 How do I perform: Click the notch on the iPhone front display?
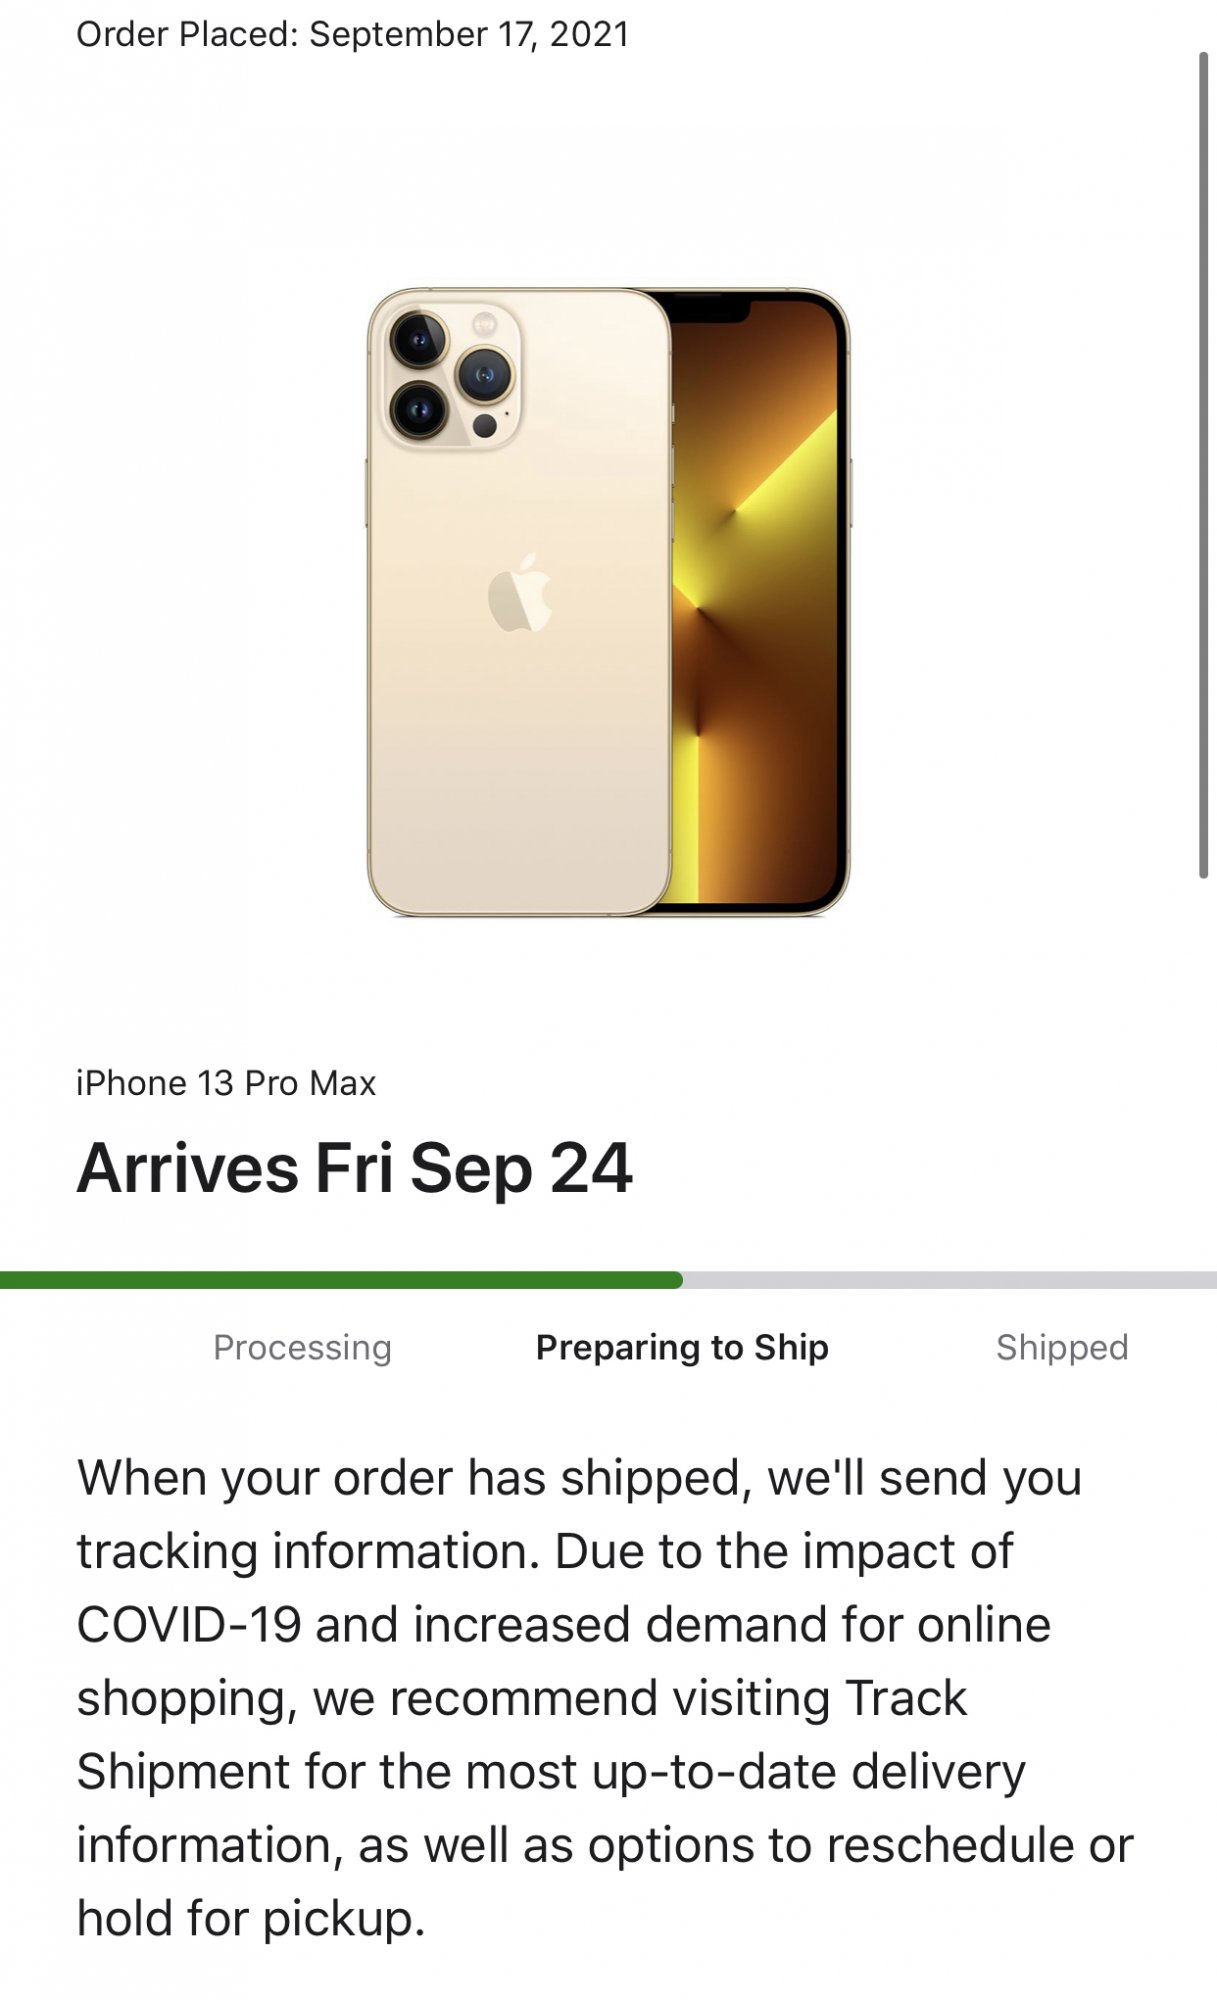coord(707,308)
